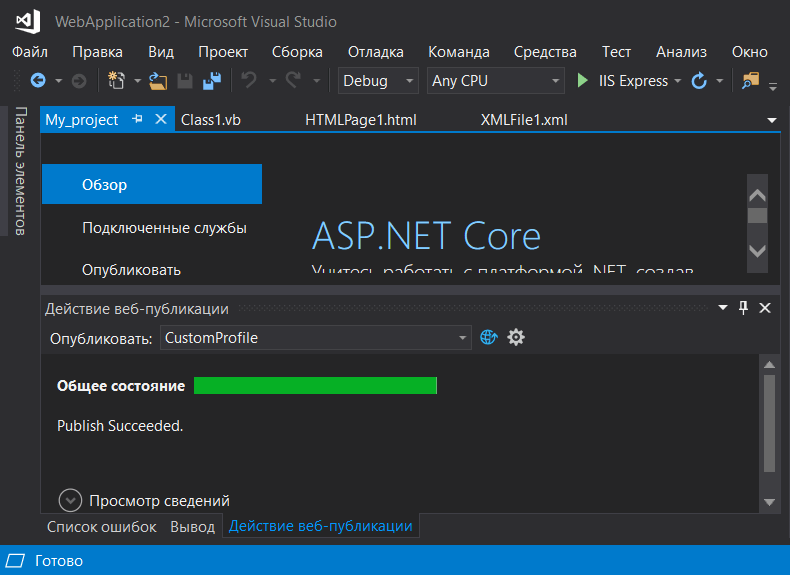Open the Вид menu
The image size is (790, 575).
(x=161, y=52)
